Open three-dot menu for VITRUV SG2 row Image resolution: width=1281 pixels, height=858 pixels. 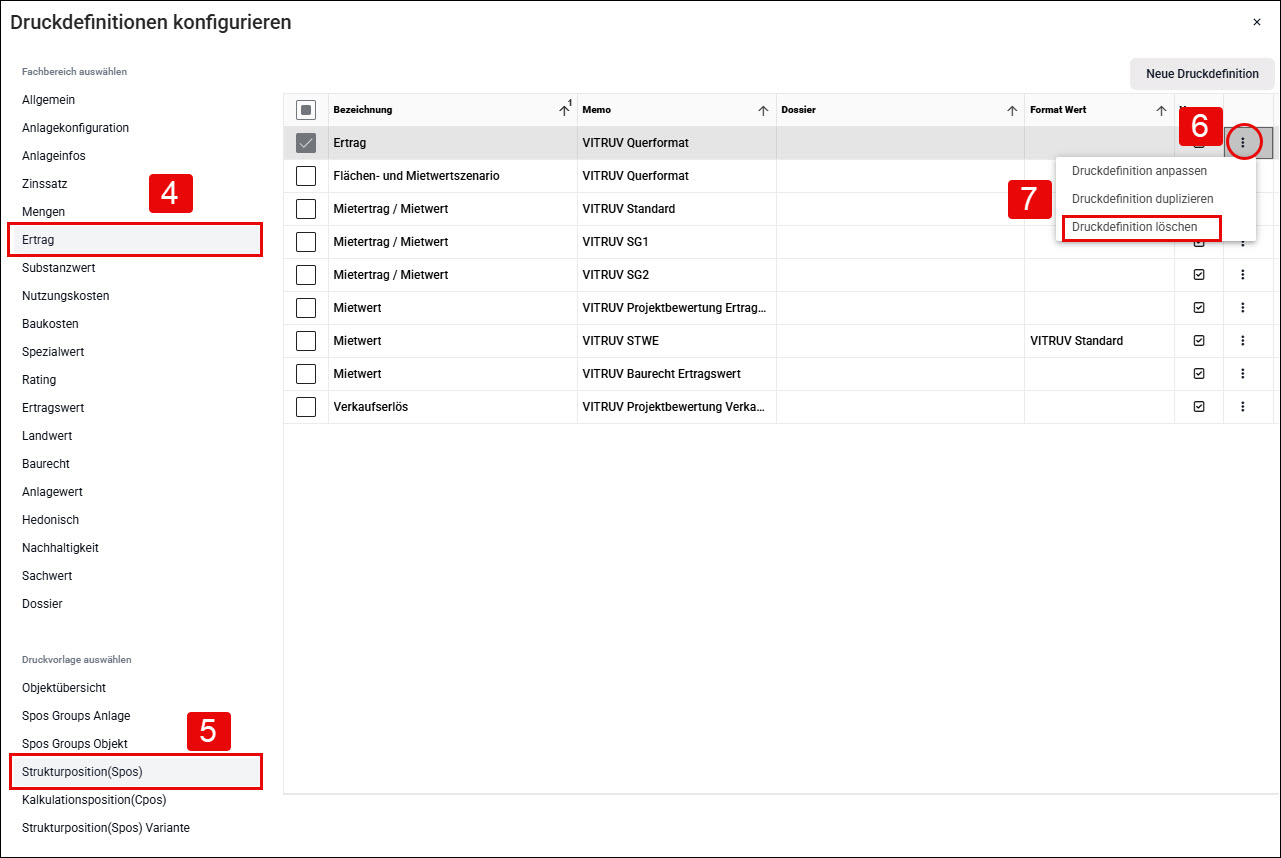tap(1243, 275)
